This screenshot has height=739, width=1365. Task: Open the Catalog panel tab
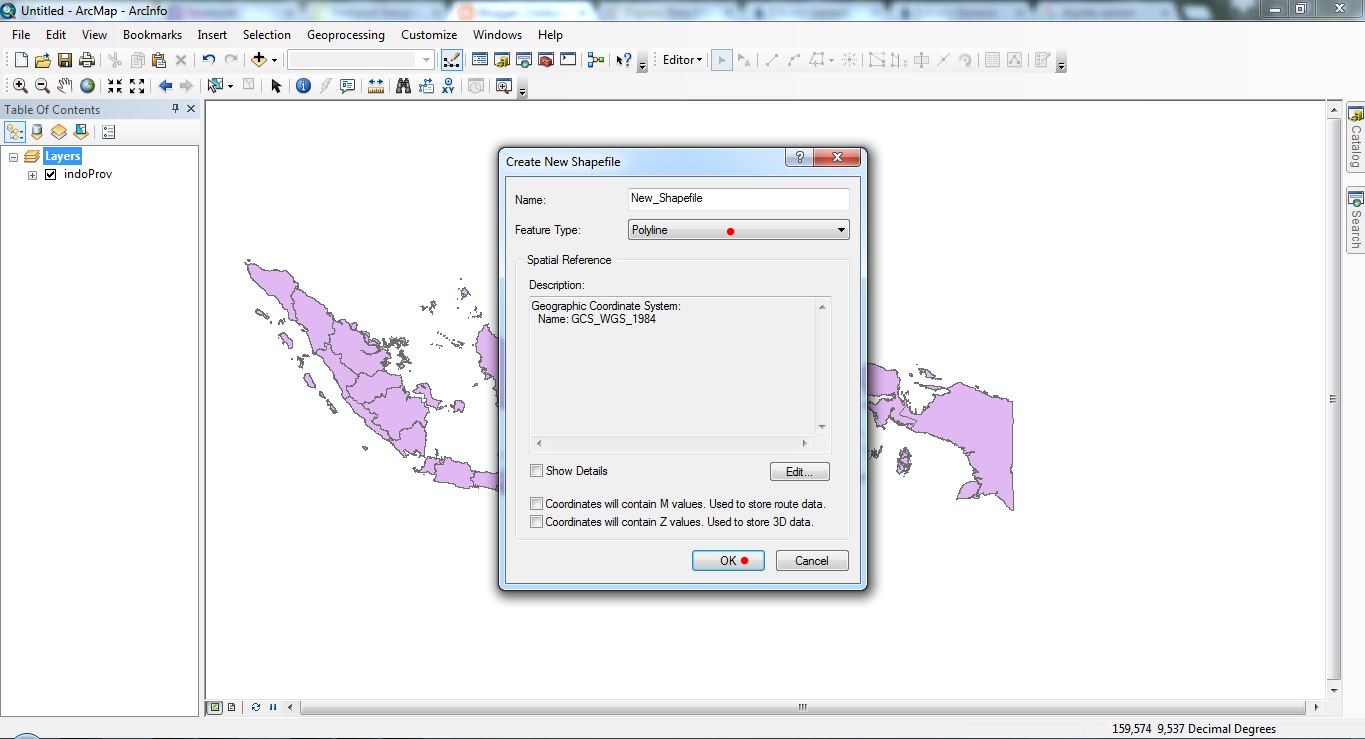[1356, 140]
